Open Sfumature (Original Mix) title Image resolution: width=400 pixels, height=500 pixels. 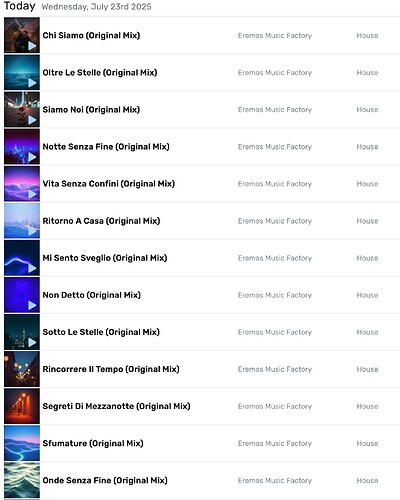click(x=93, y=443)
